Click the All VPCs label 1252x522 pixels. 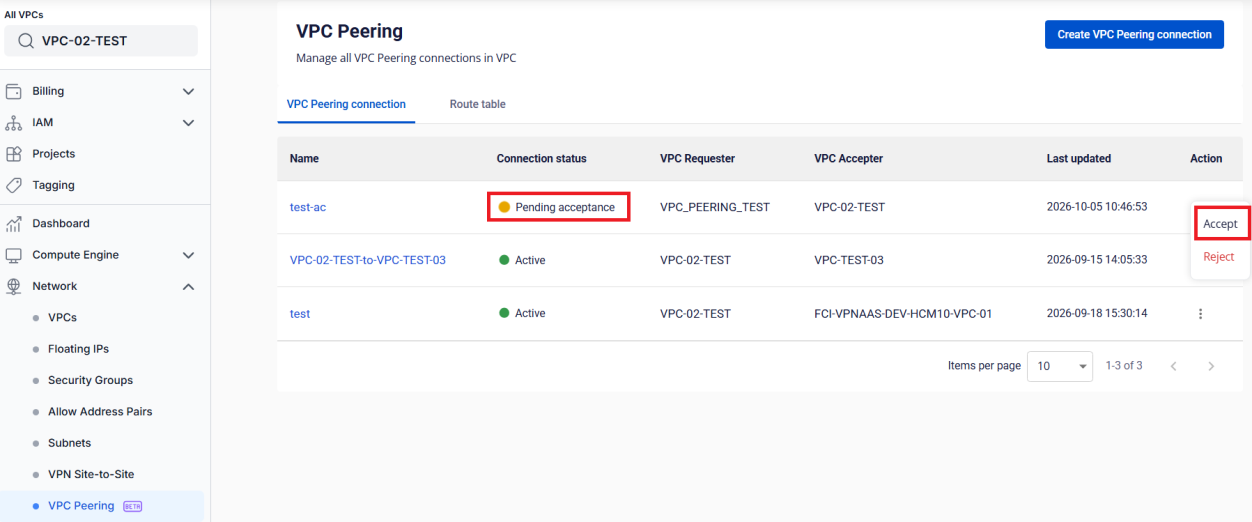pos(24,15)
